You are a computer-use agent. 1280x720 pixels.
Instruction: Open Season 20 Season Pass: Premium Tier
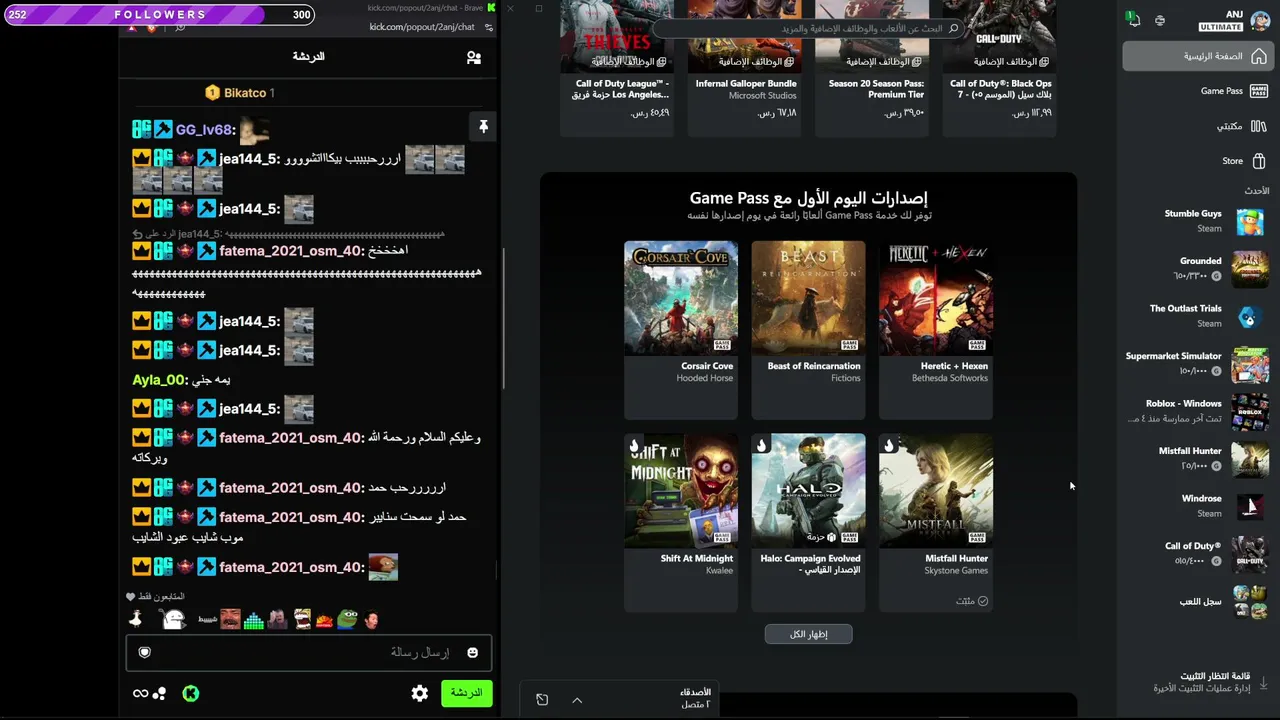click(x=873, y=68)
